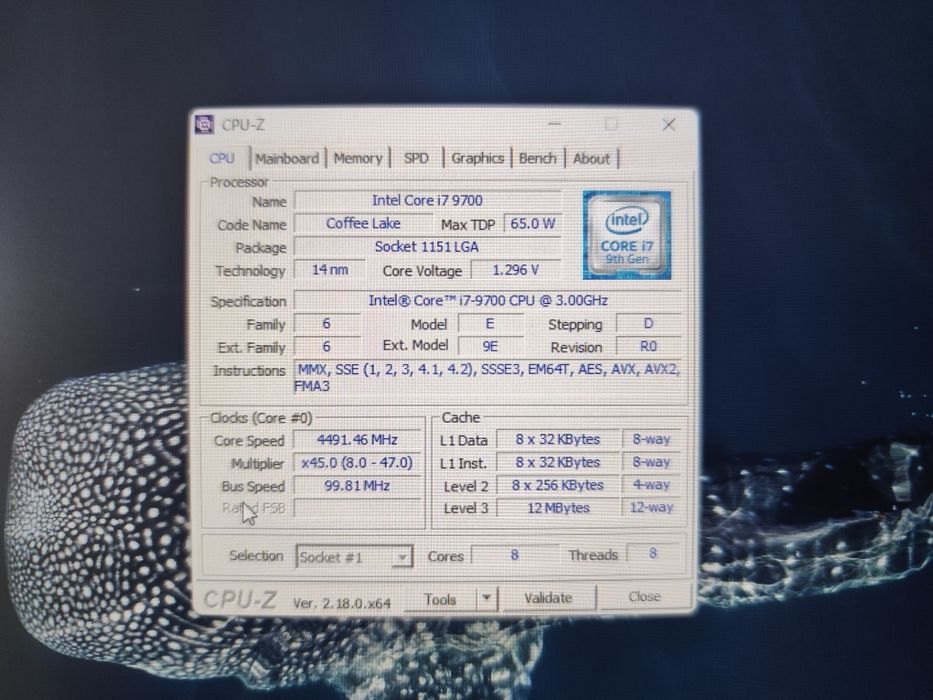Screen dimensions: 933x700
Task: Click the L1 Inst. value 8 x 32 KBytes
Action: tap(558, 462)
